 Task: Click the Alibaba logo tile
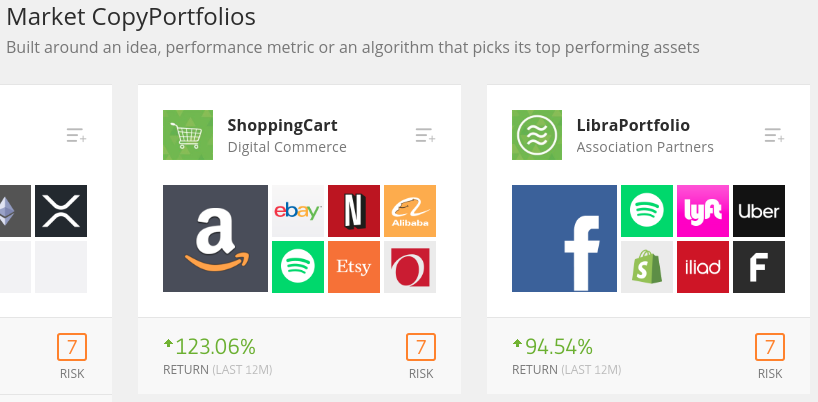410,211
